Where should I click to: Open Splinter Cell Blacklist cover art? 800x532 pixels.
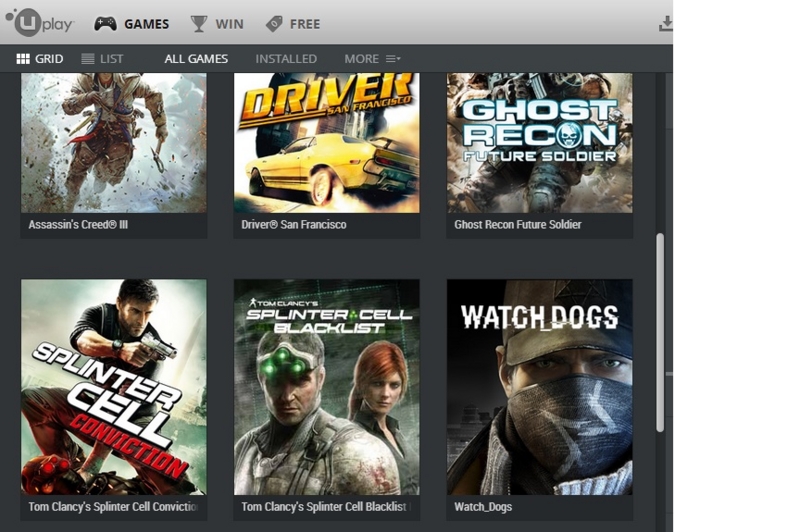[x=327, y=387]
